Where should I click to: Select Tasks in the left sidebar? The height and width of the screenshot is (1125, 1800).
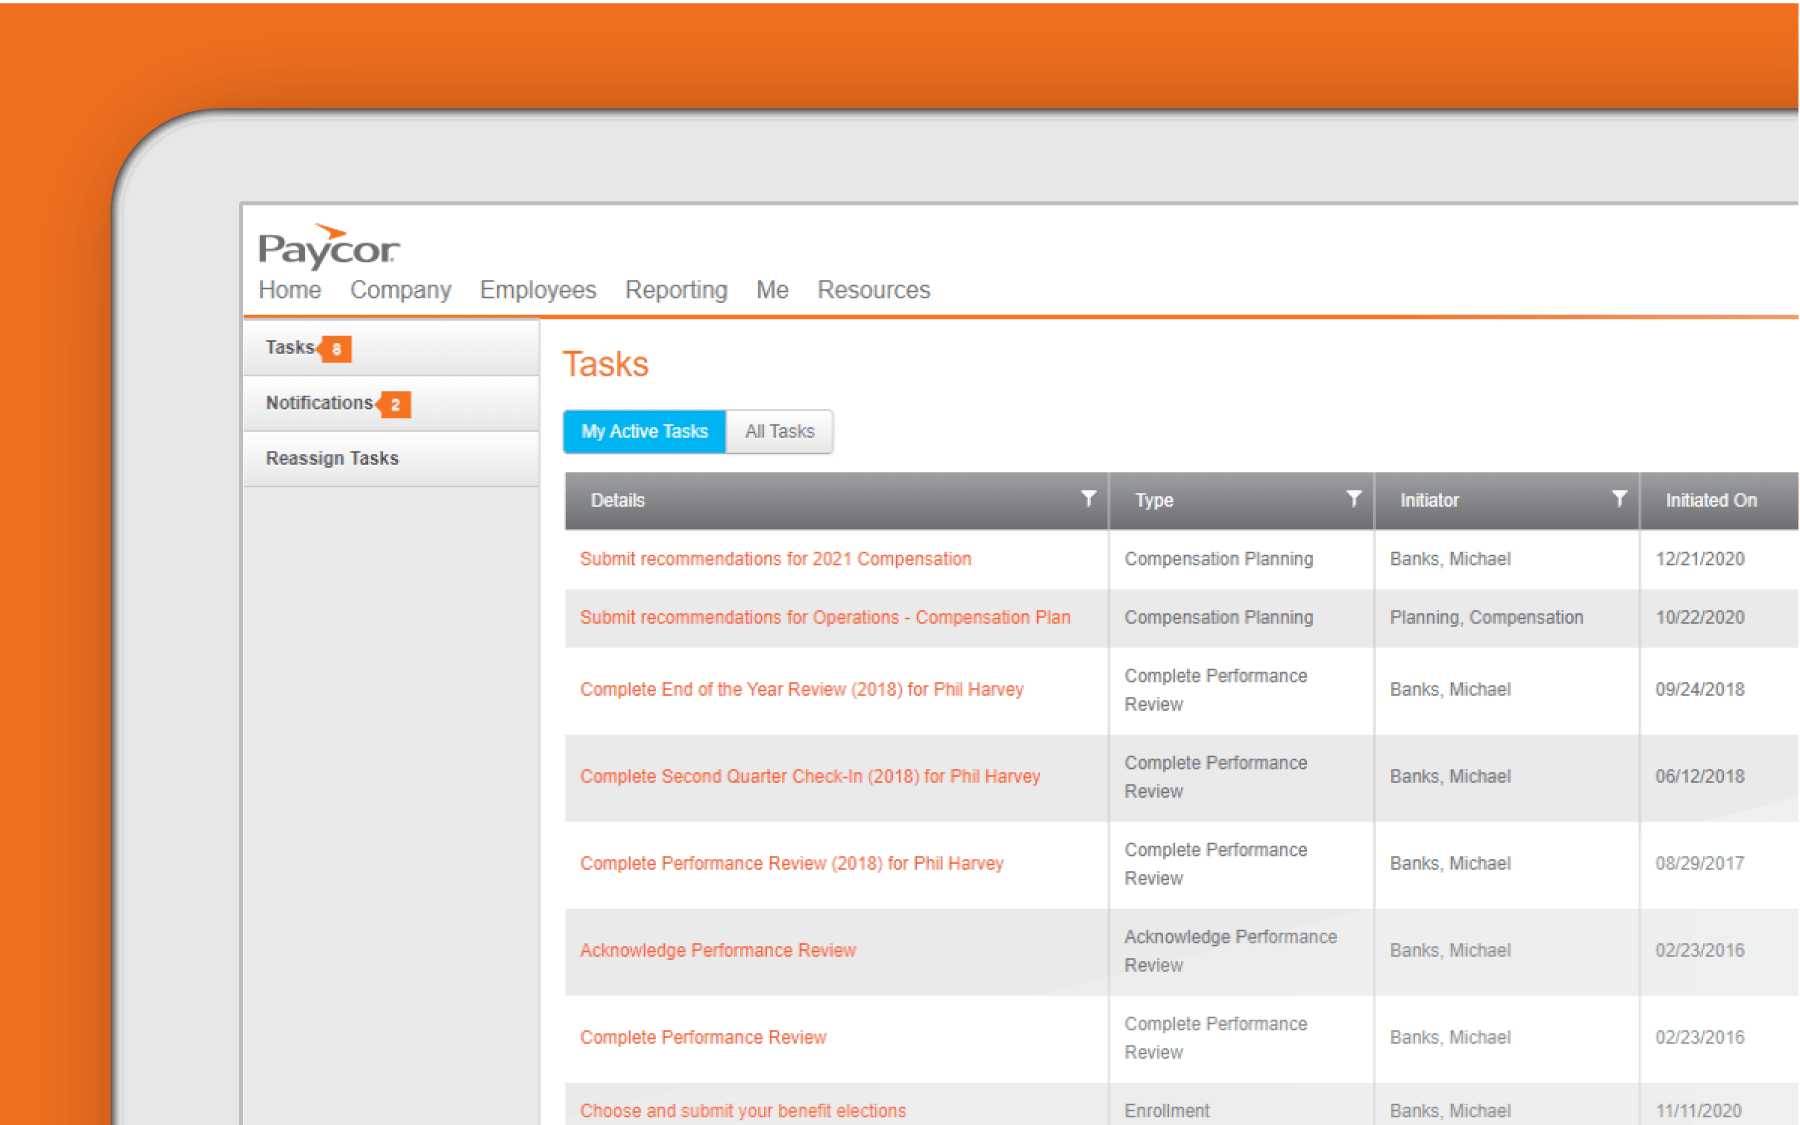[391, 348]
